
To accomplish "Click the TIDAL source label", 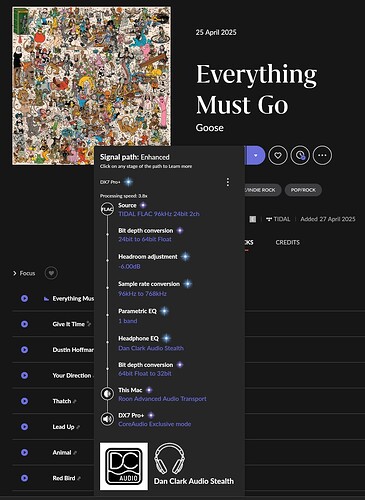I will [x=278, y=219].
